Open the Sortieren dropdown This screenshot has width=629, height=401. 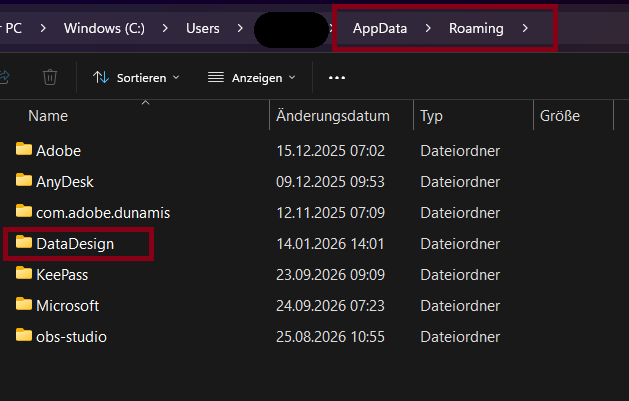pos(136,77)
